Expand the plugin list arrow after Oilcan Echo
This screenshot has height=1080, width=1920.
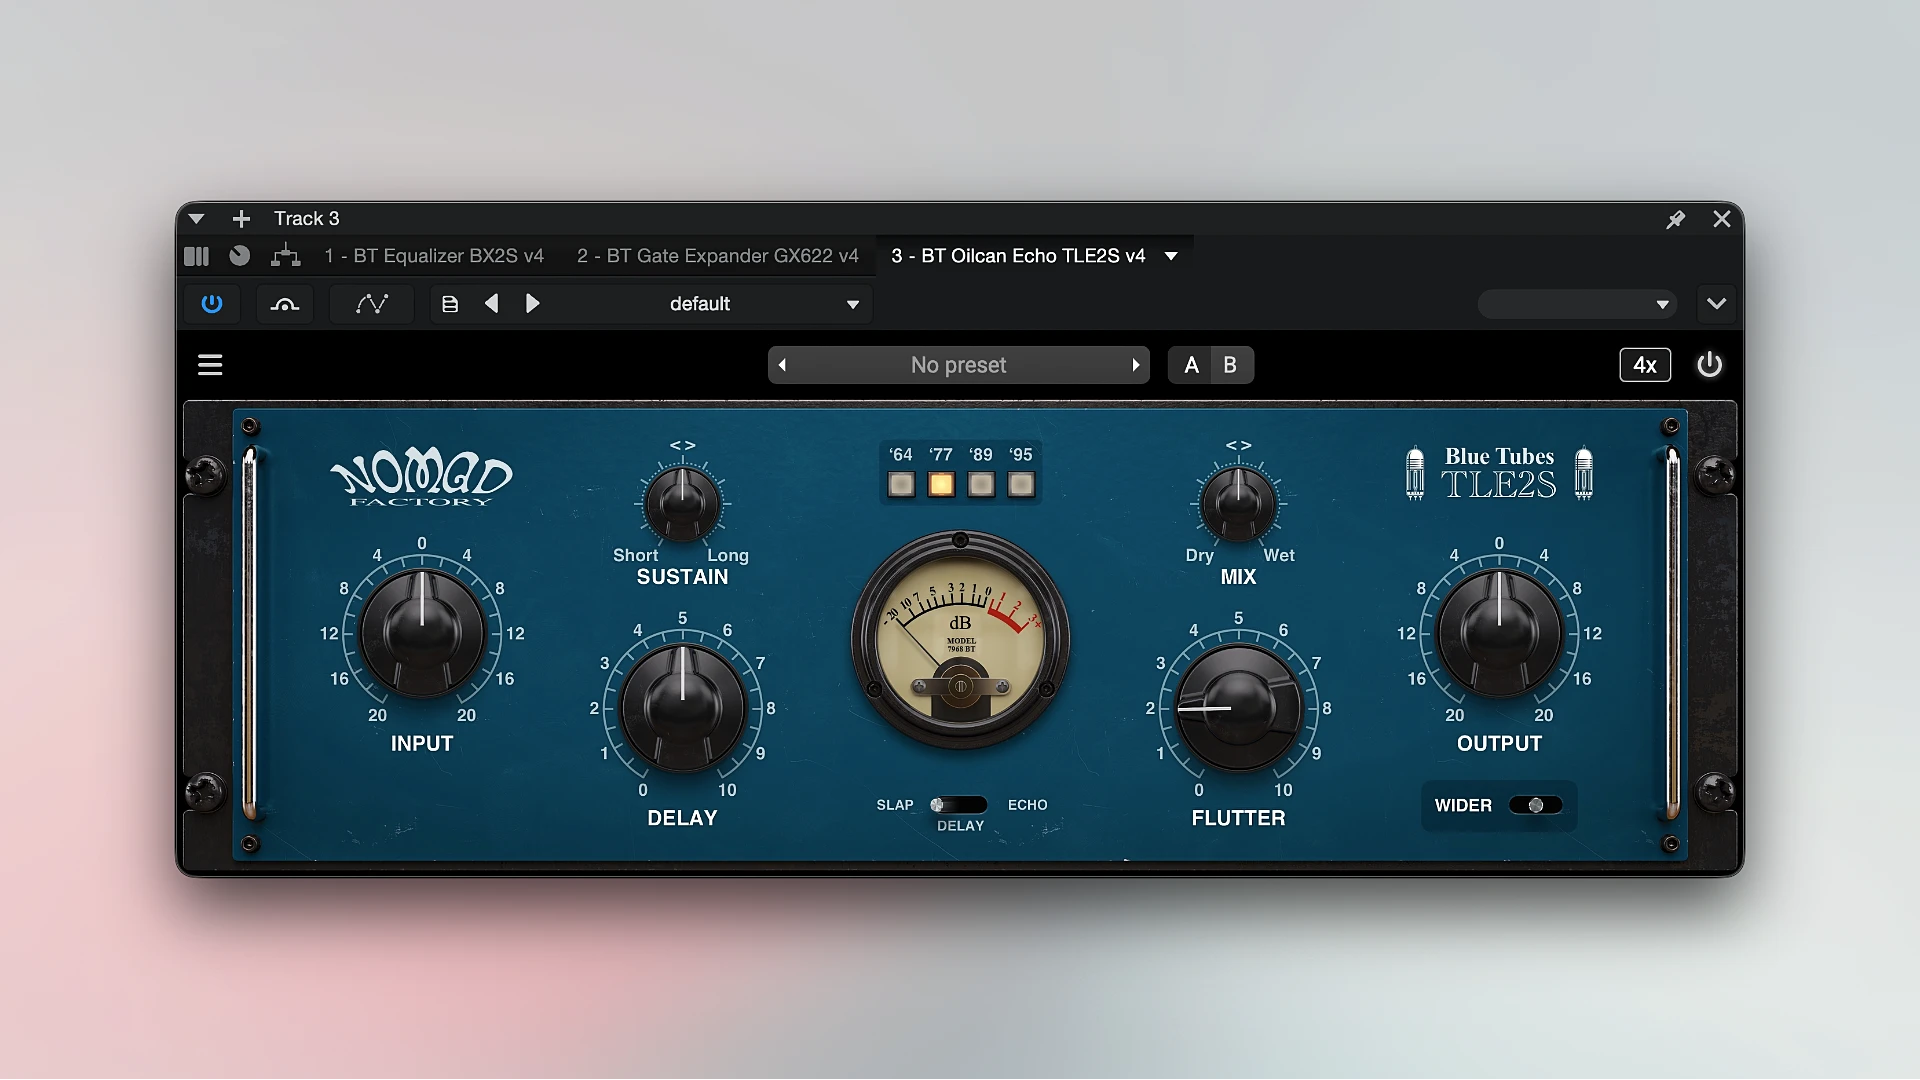point(1171,256)
